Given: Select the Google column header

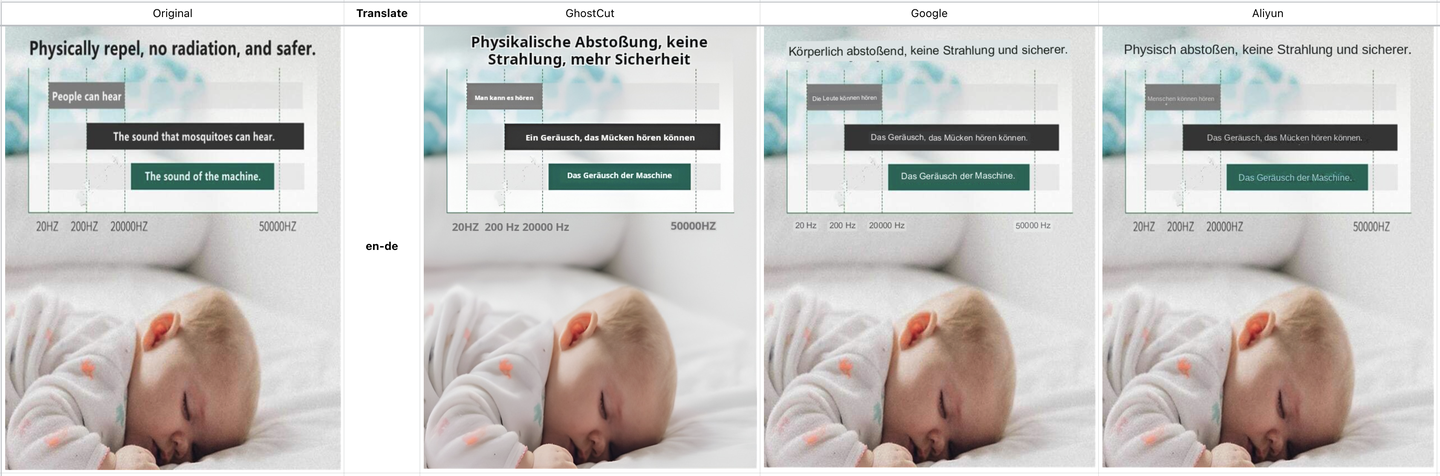Looking at the screenshot, I should [x=928, y=13].
